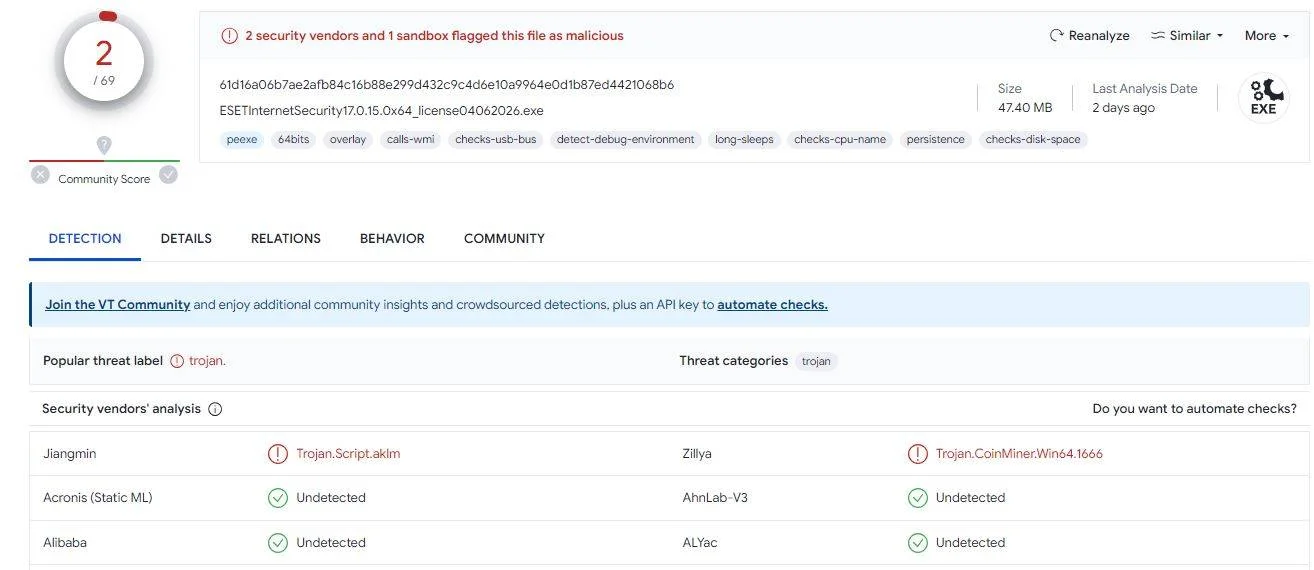Click the popular threat label warning icon
This screenshot has width=1314, height=570.
click(177, 361)
